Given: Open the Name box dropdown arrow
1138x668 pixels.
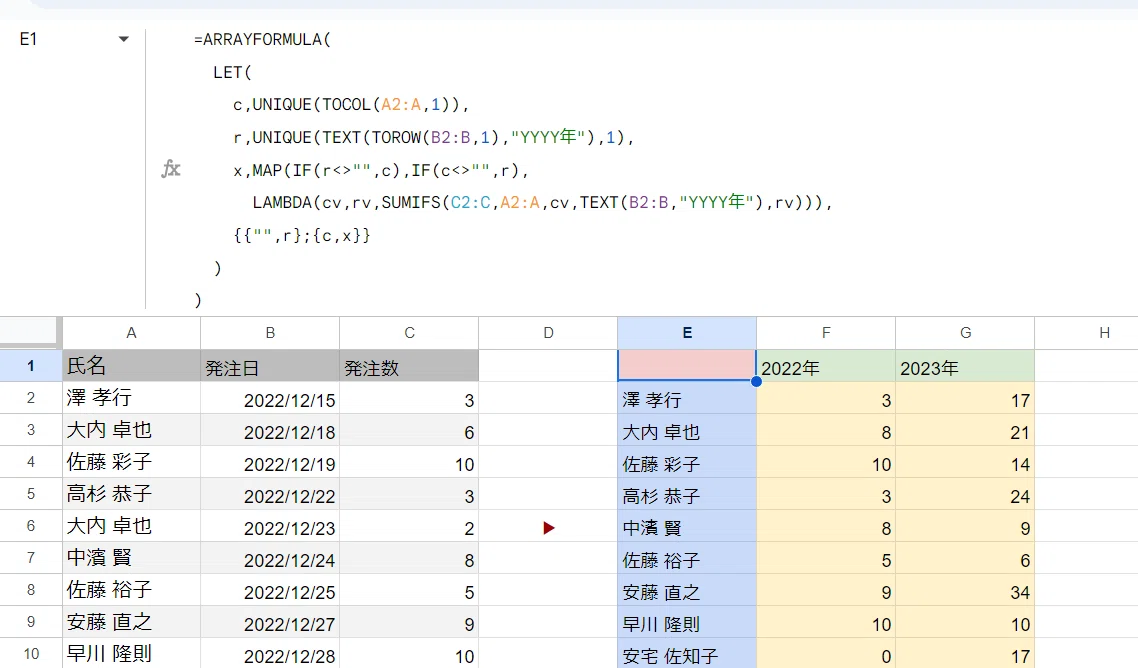Looking at the screenshot, I should point(123,39).
